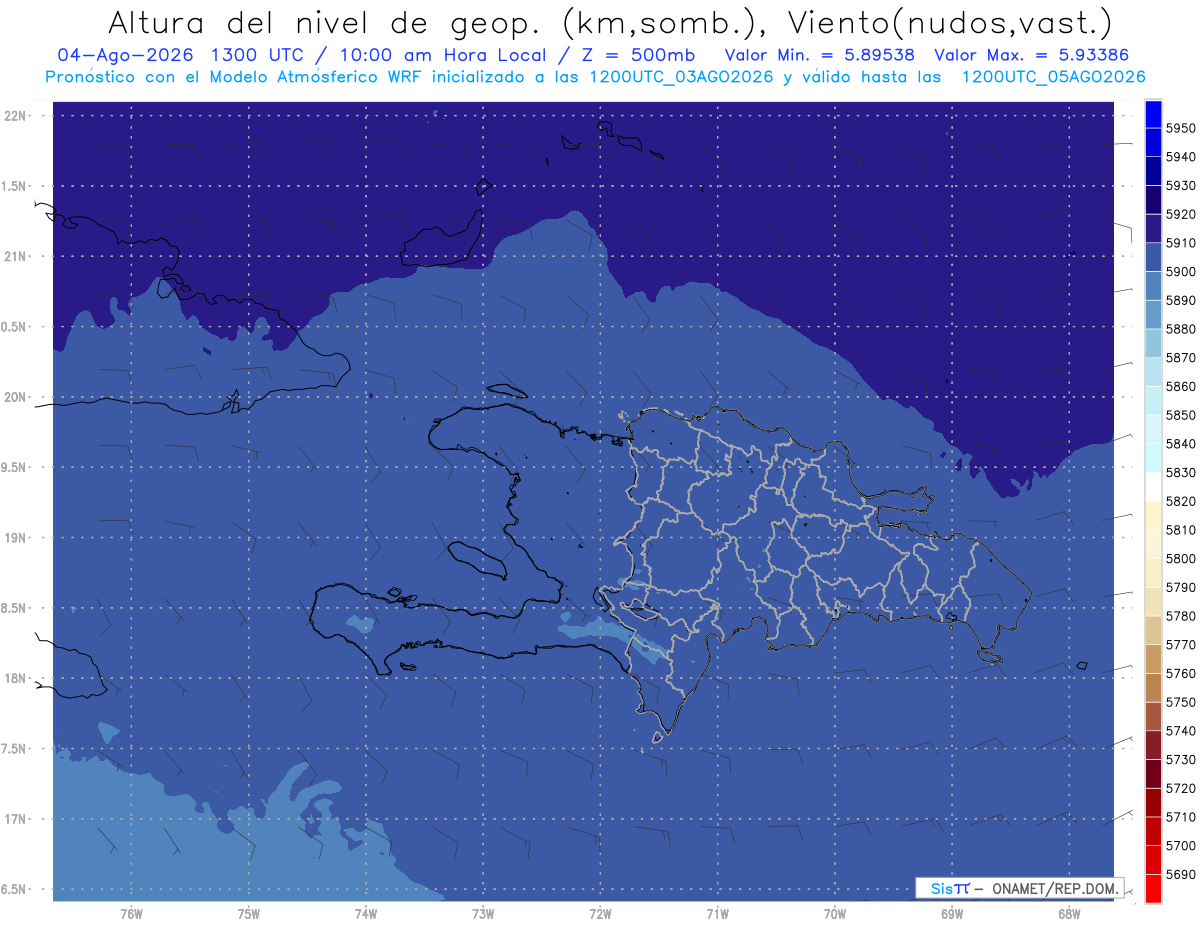Click the 5830 colorbar value label
The image size is (1200, 927).
point(1181,472)
